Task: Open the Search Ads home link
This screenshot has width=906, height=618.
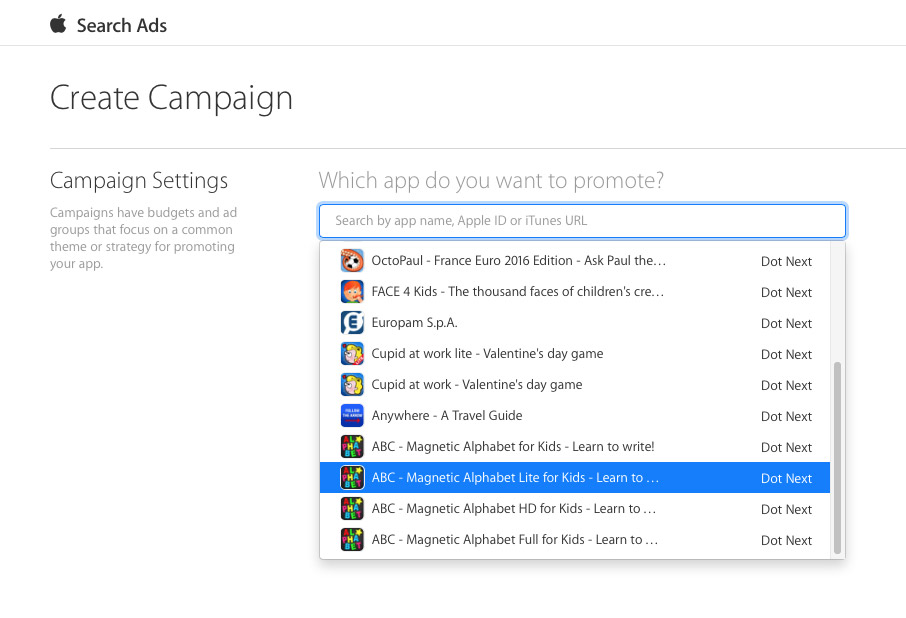Action: [121, 25]
